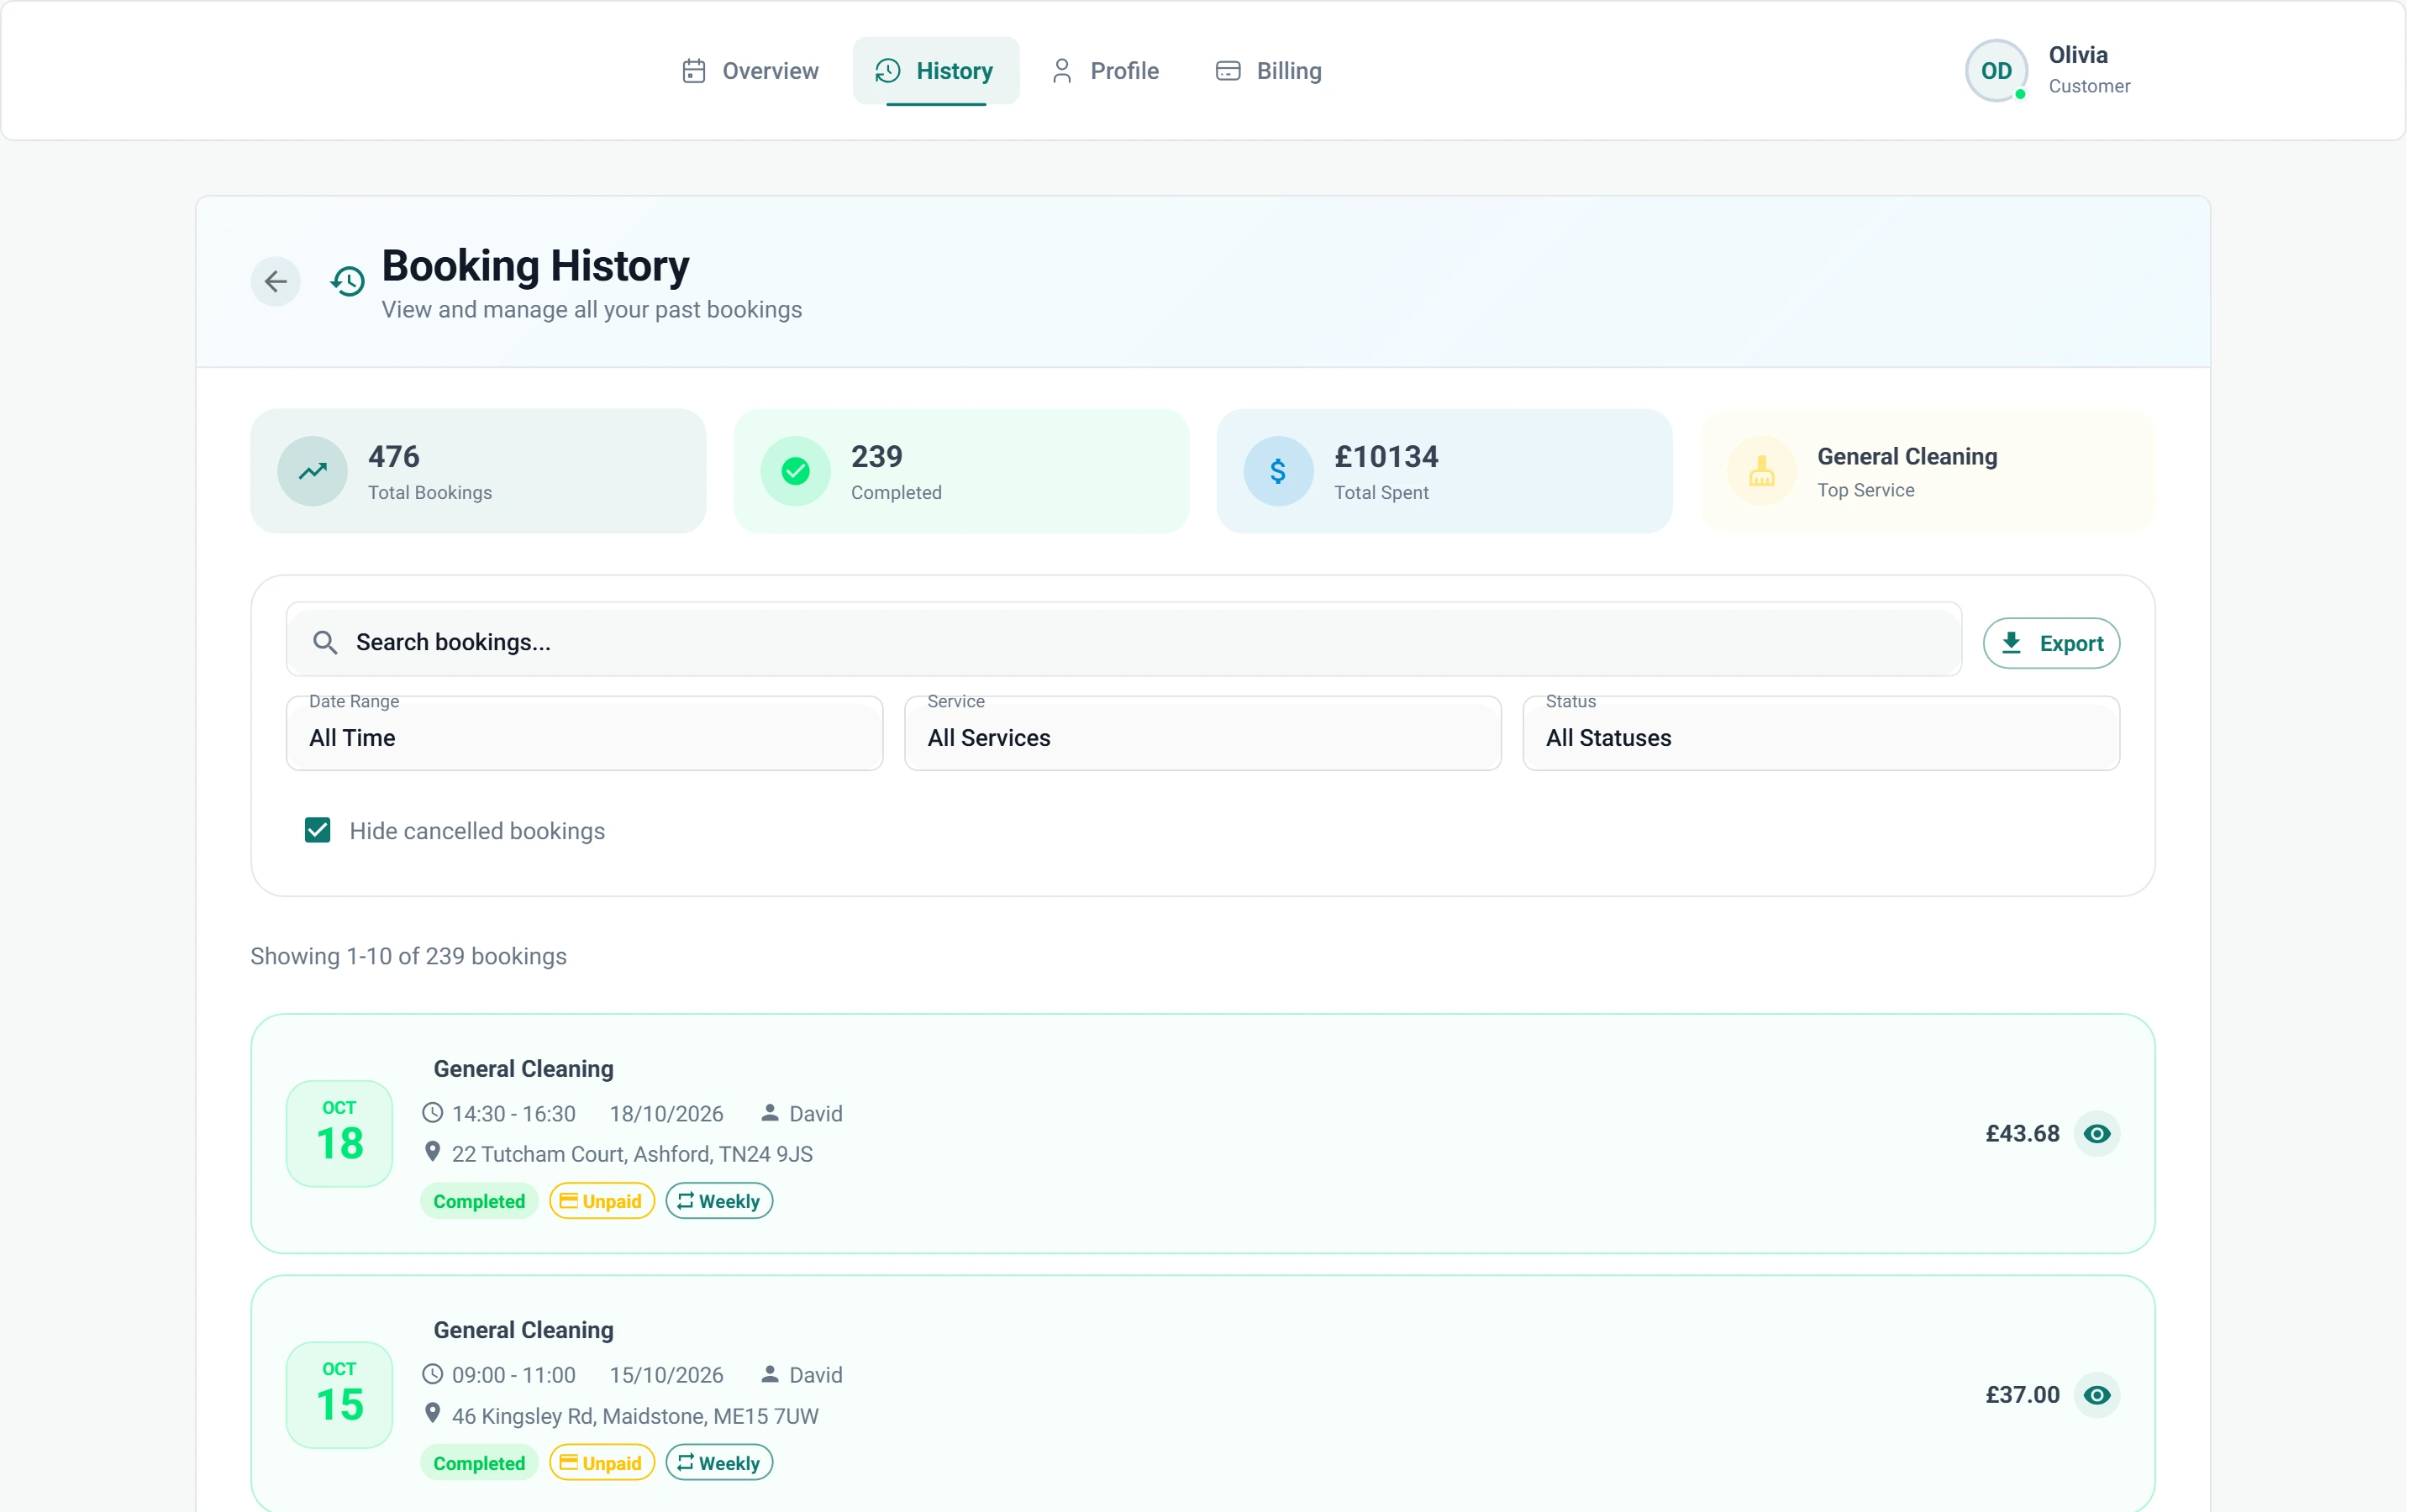Viewport: 2420px width, 1512px height.
Task: Click the OD user avatar
Action: 1997,71
